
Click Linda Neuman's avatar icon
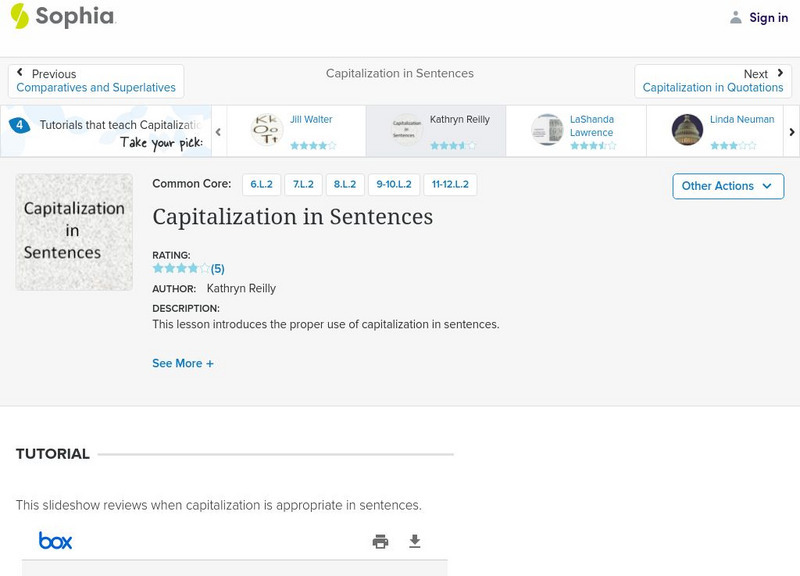coord(687,128)
